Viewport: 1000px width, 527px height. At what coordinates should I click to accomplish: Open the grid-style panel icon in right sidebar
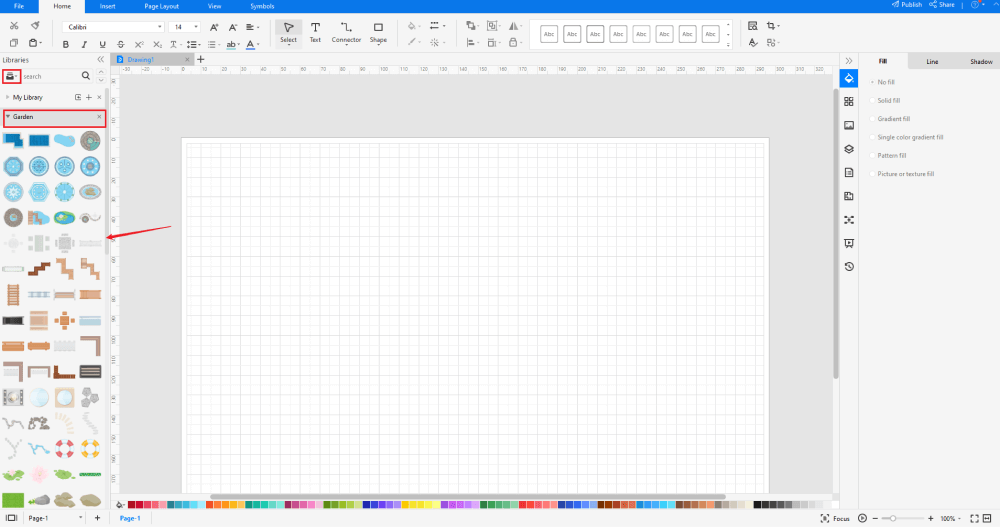coord(849,101)
